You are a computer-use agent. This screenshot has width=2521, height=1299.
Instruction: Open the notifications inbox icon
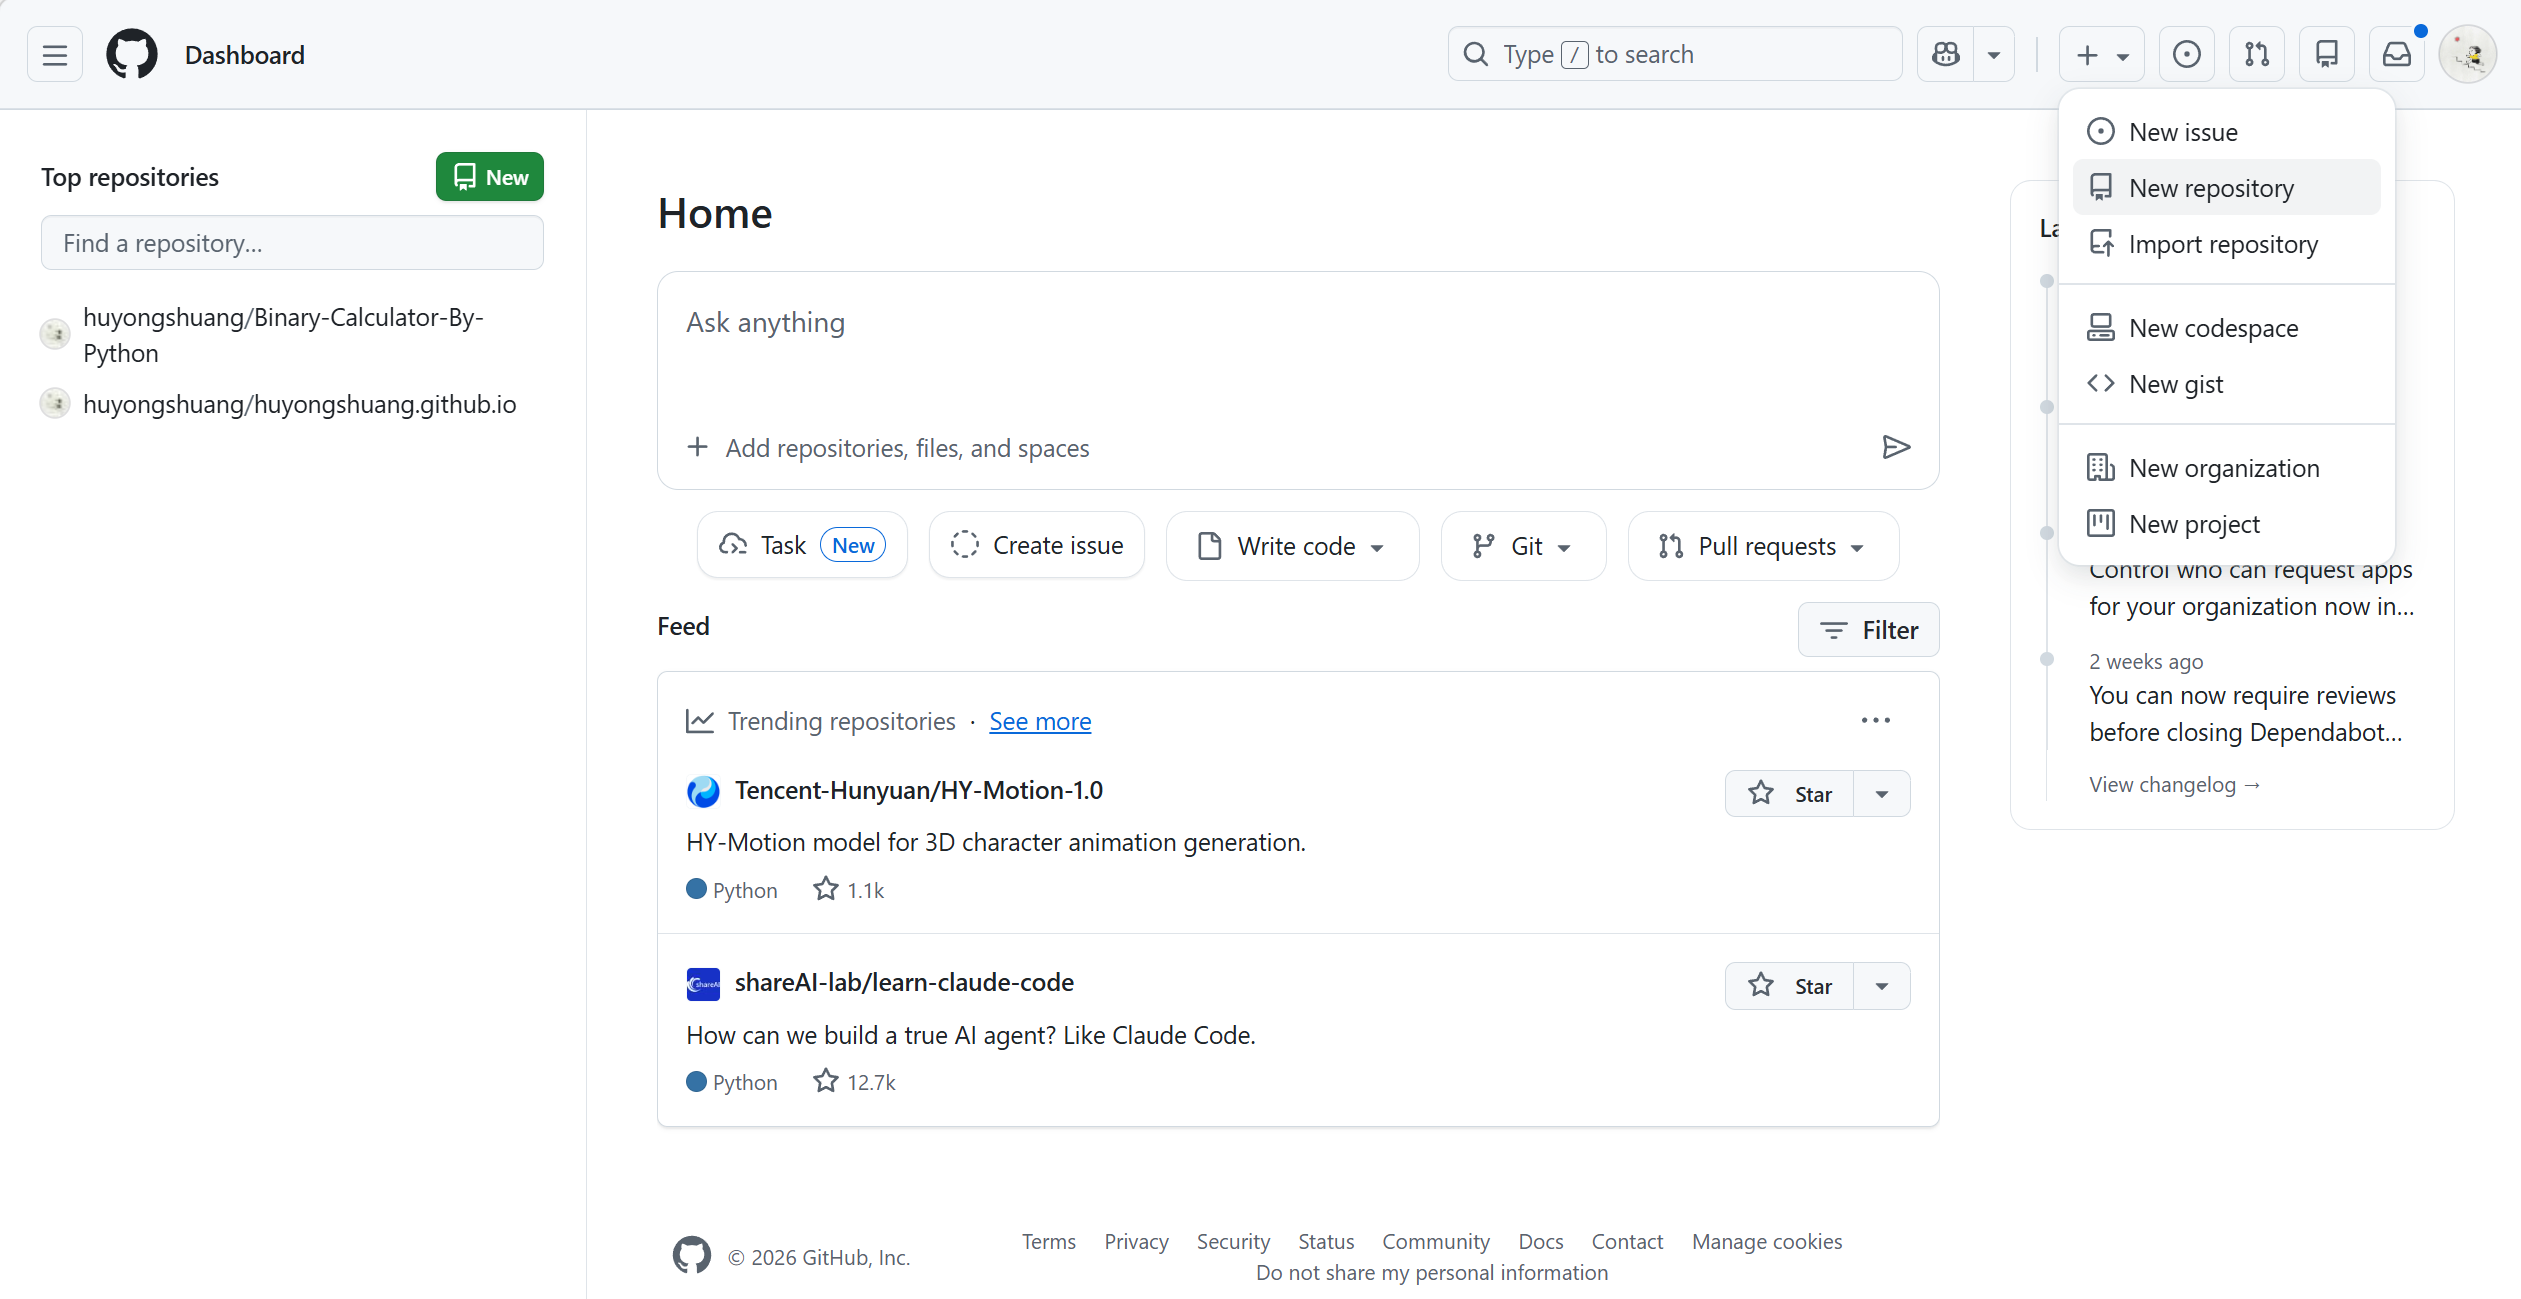[x=2396, y=55]
